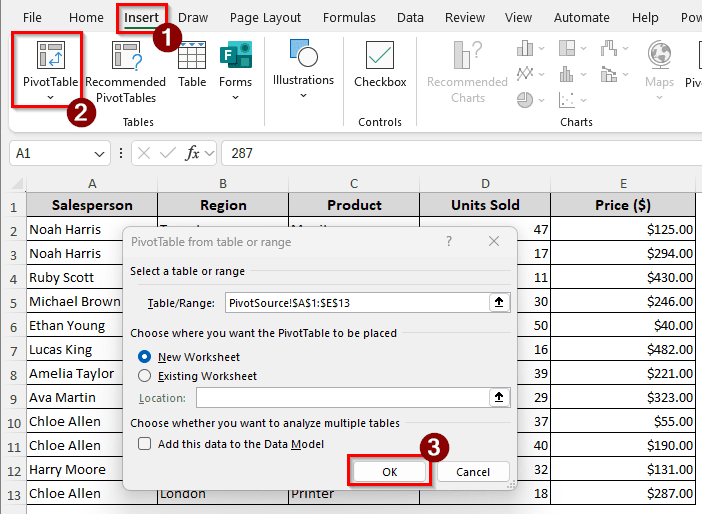702x514 pixels.
Task: Click the PivotTable icon in the ribbon
Action: (51, 55)
